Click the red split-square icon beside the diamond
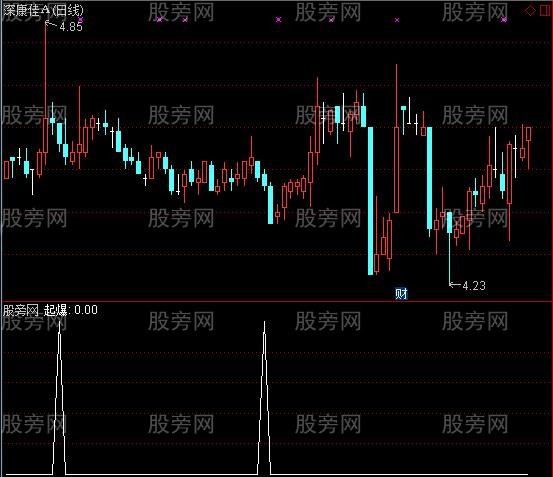Image resolution: width=553 pixels, height=477 pixels. point(546,11)
